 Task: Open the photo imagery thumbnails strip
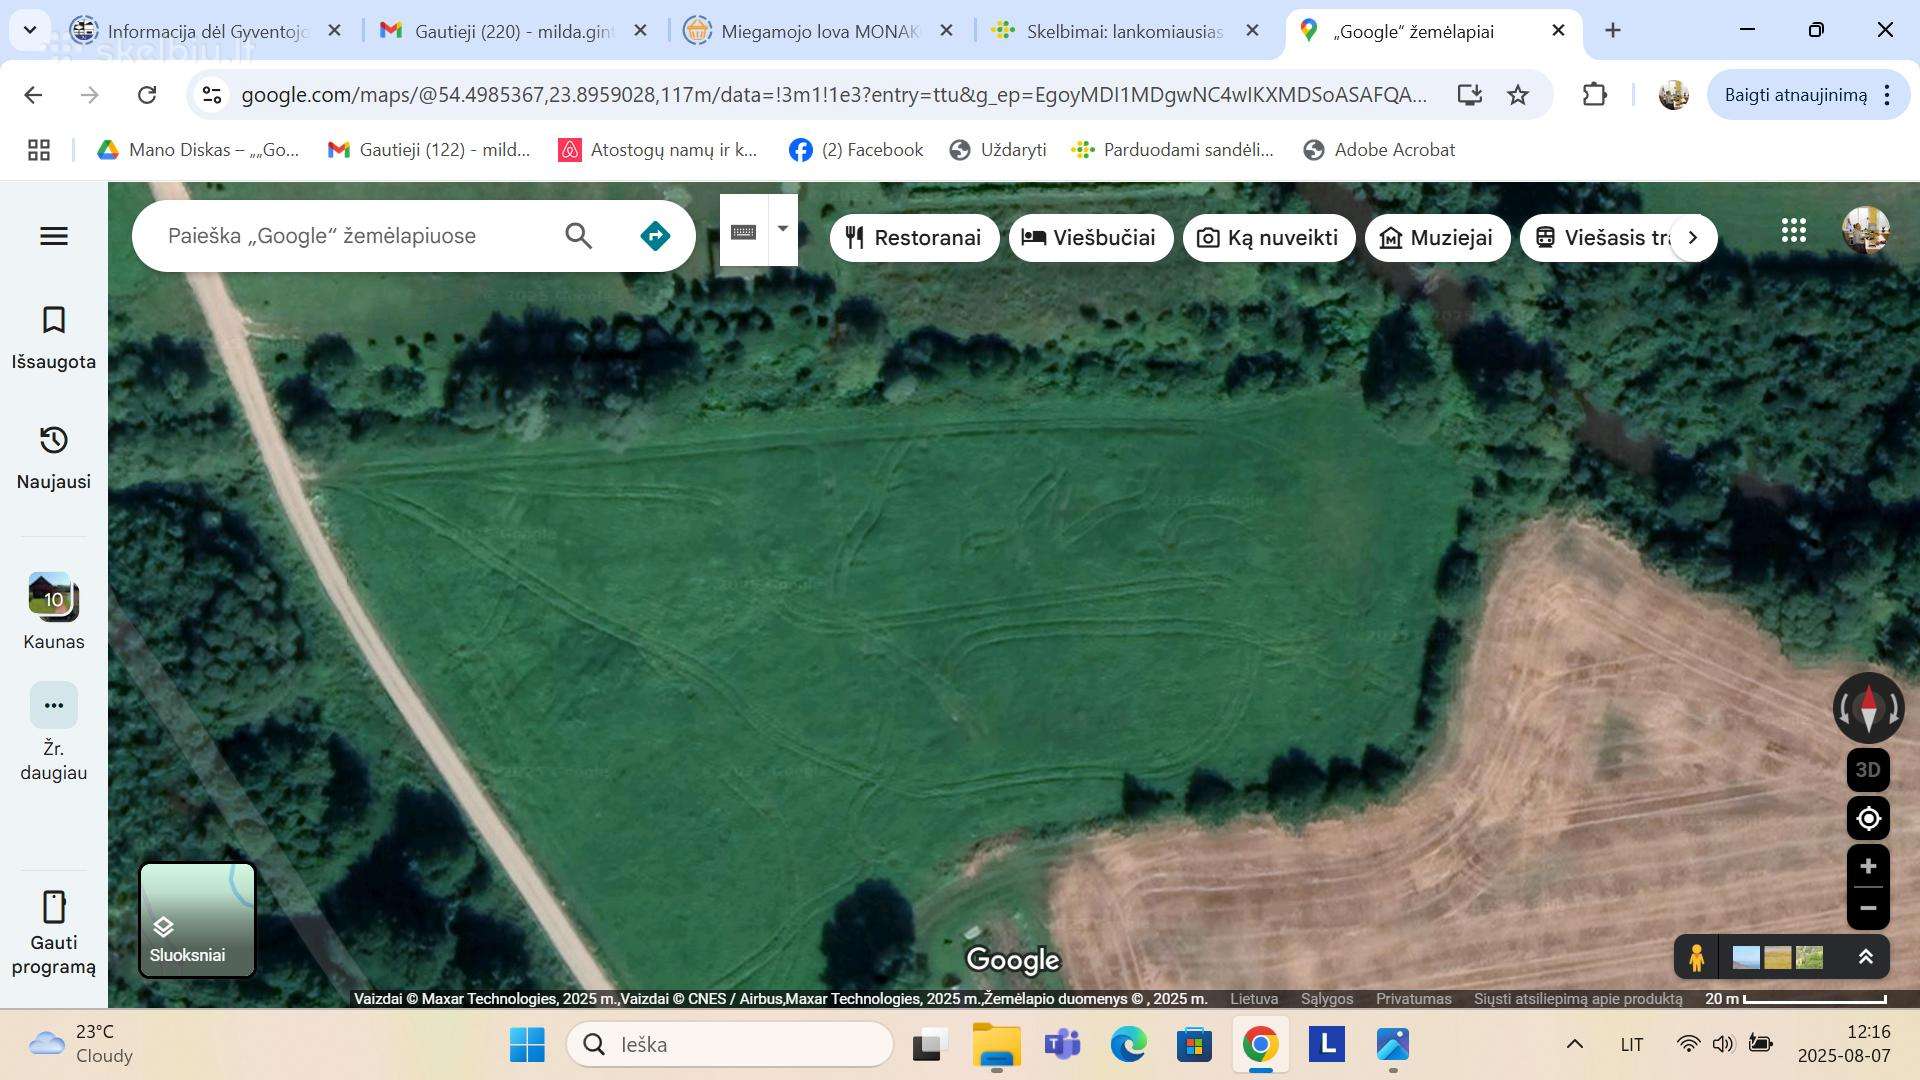[x=1778, y=958]
